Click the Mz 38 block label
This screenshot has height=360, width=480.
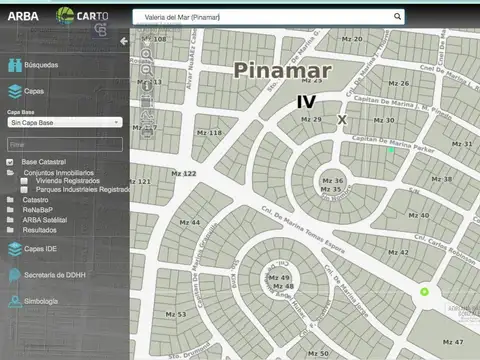click(442, 179)
